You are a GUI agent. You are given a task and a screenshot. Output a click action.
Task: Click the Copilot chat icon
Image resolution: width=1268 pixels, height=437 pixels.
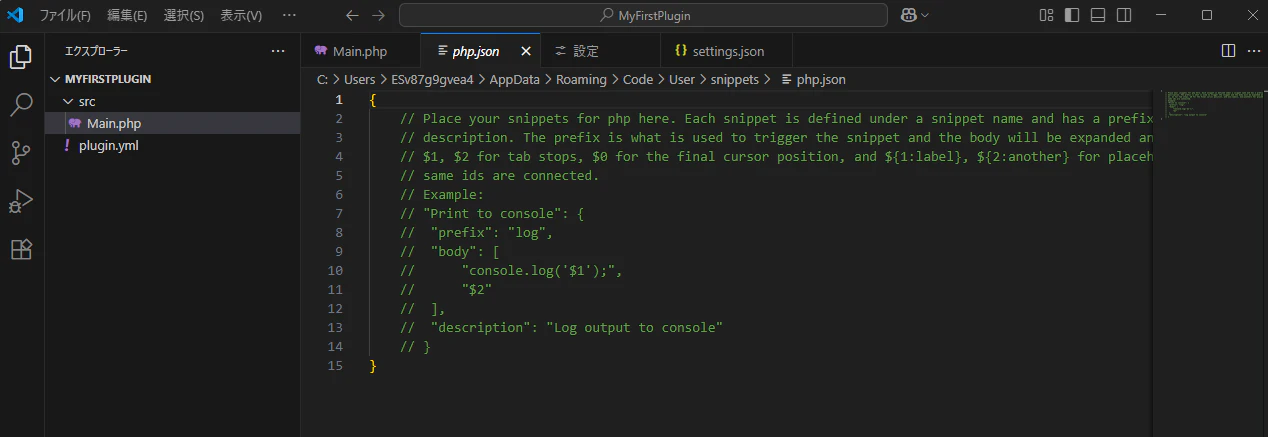click(909, 15)
